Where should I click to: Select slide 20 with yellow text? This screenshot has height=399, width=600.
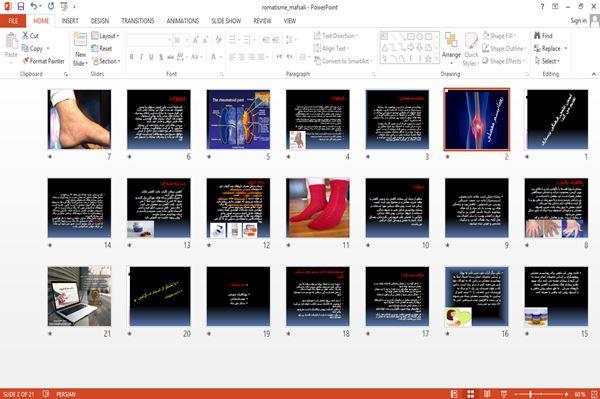click(159, 296)
